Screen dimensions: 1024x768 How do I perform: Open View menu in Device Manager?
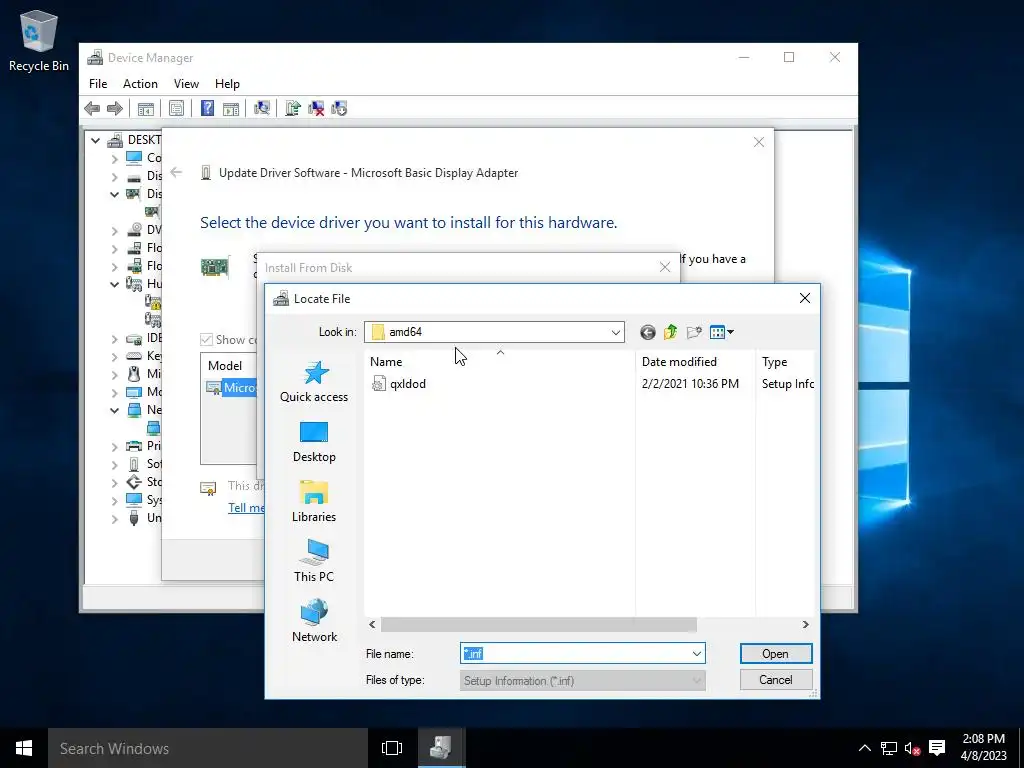186,84
